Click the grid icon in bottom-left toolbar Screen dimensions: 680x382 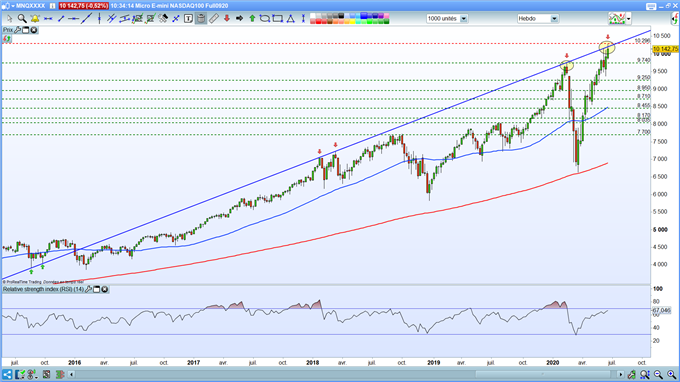tap(46, 374)
